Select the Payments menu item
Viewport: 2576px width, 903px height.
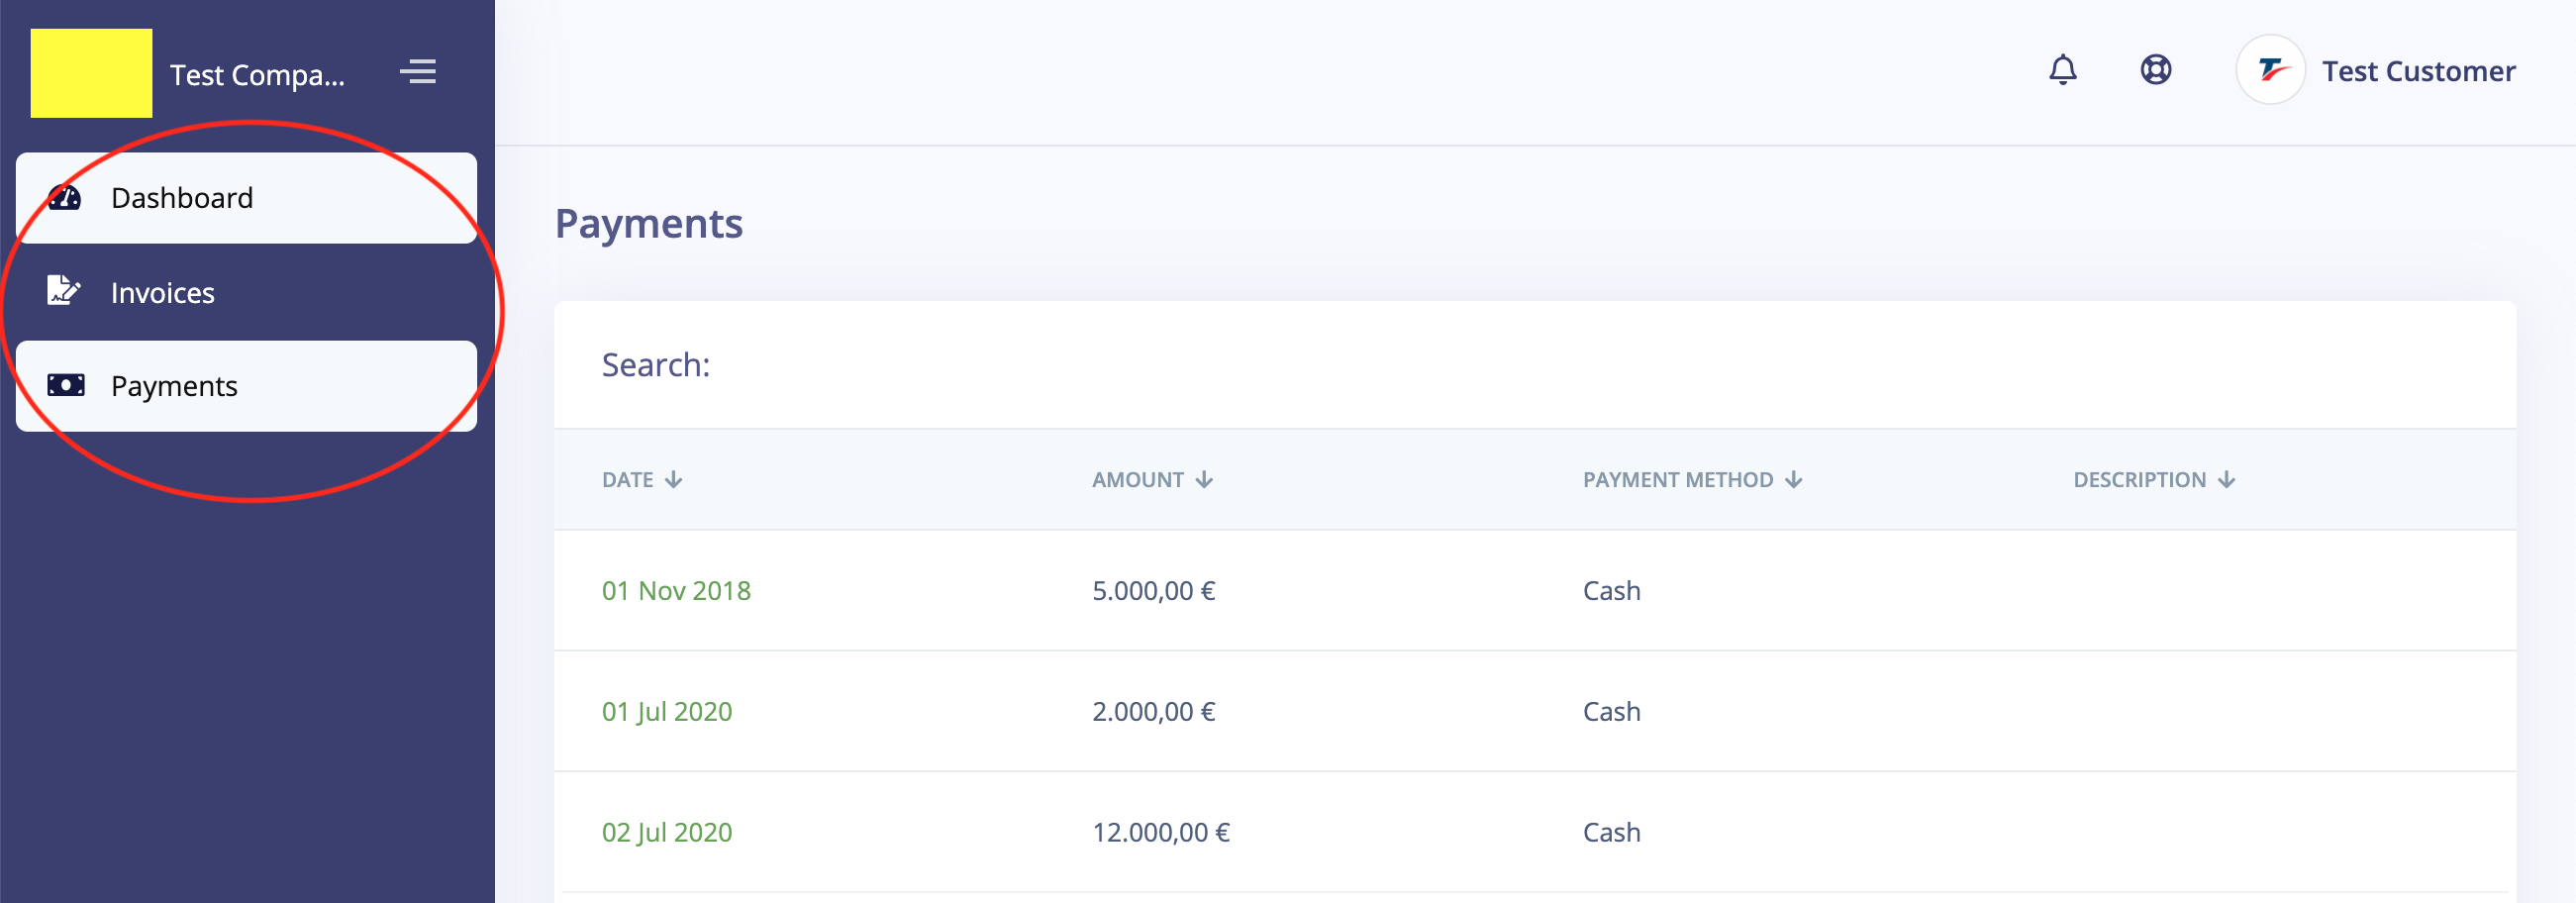pos(246,386)
